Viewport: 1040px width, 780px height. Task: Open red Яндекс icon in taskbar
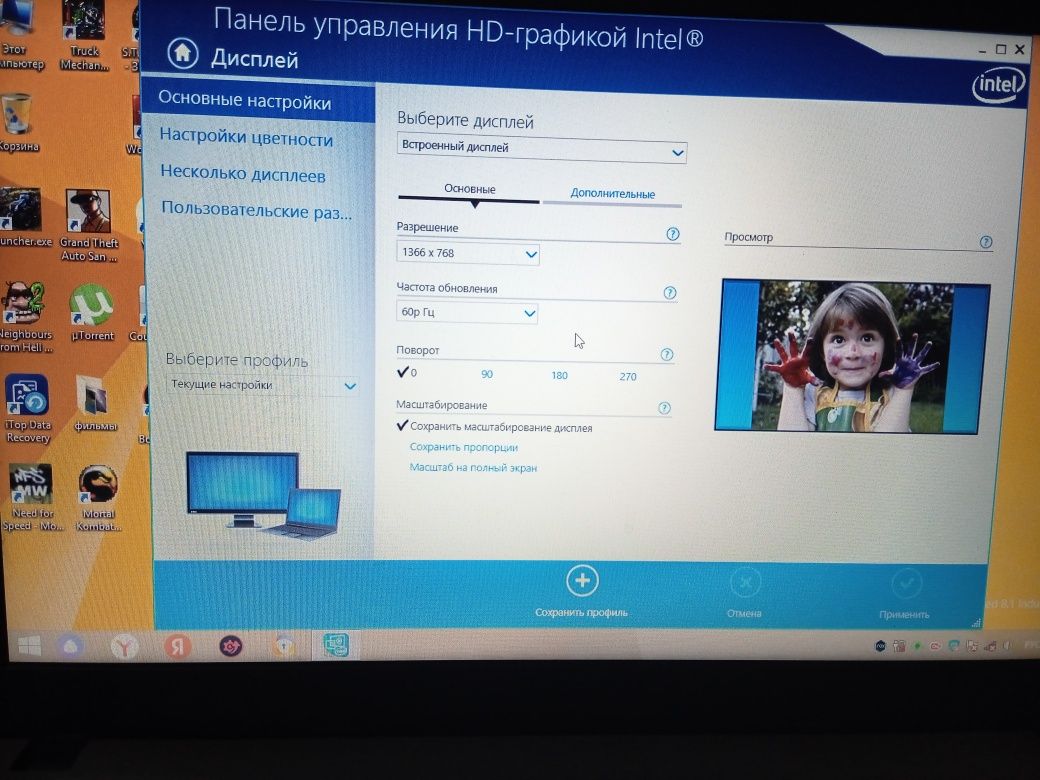(177, 646)
